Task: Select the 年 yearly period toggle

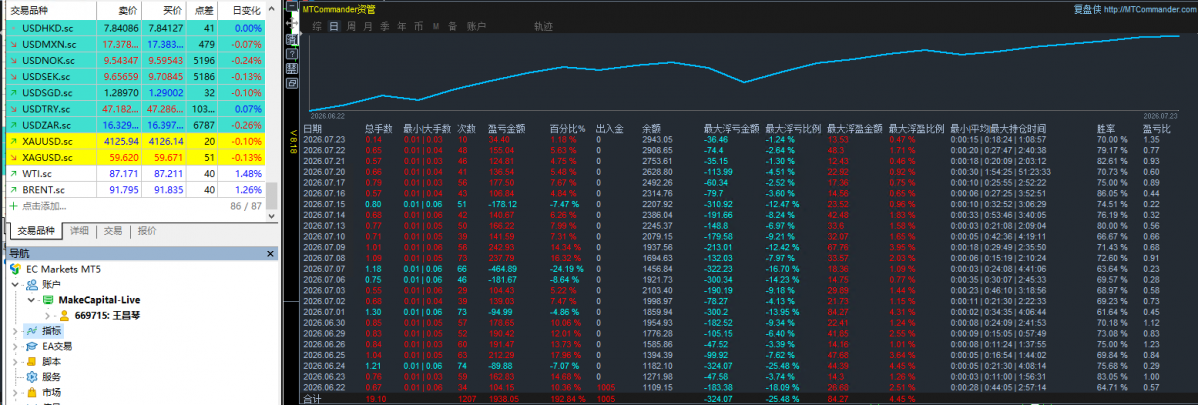Action: 402,26
